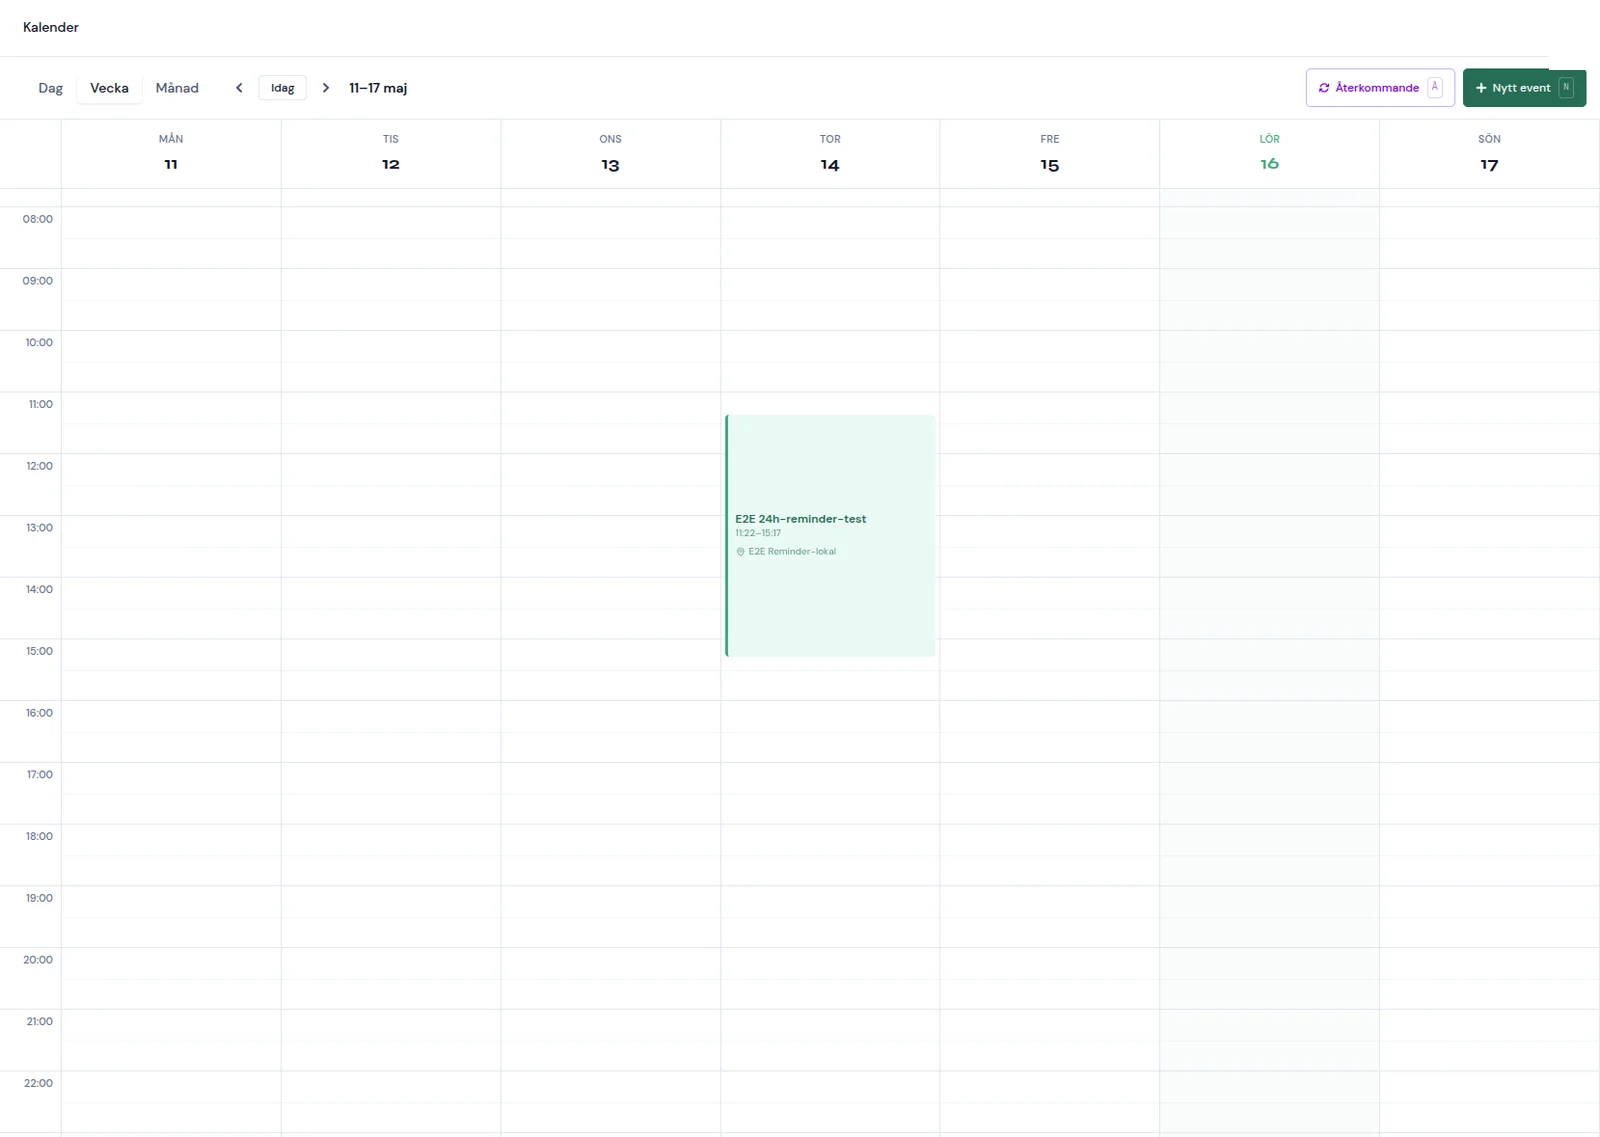Jump to today with Idag button

coord(283,88)
